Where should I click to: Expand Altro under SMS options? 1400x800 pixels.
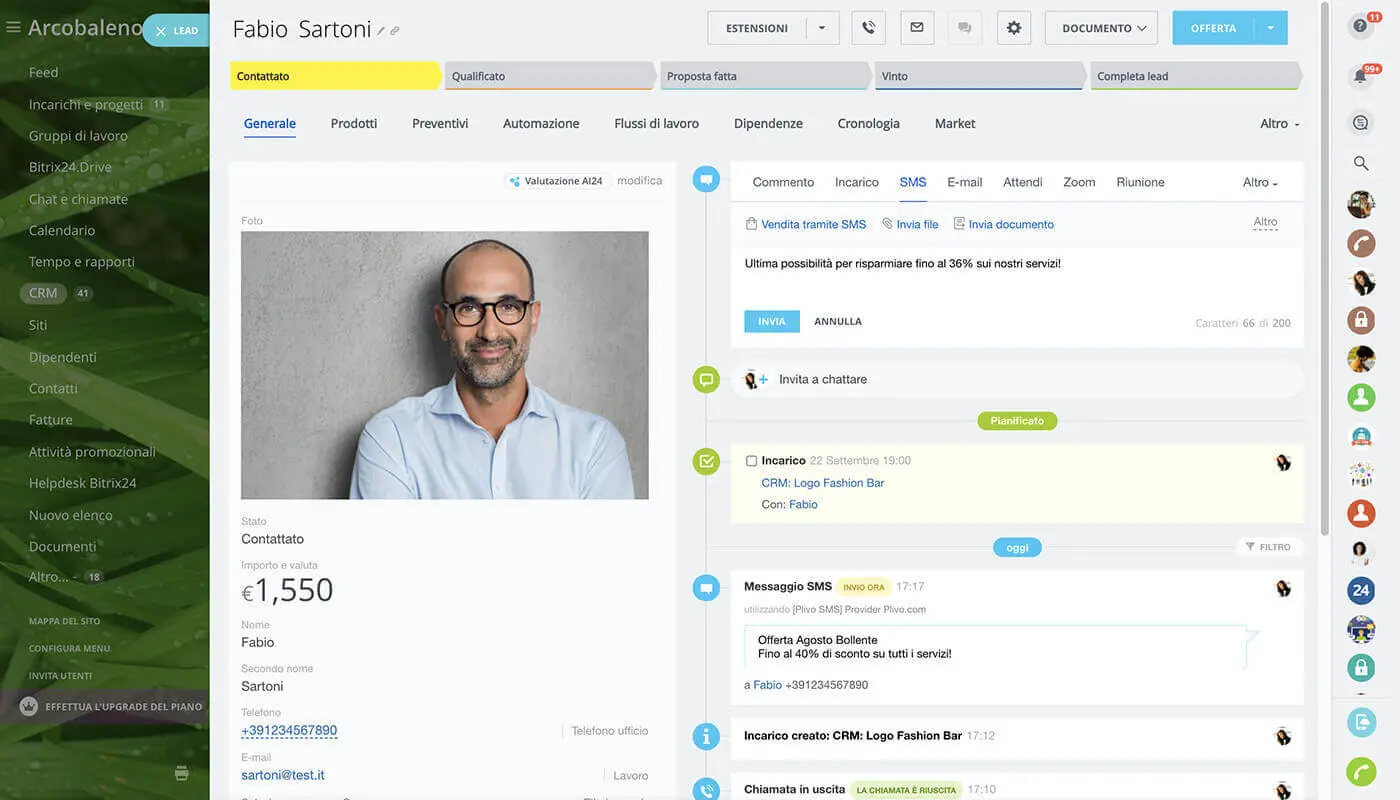[1265, 222]
